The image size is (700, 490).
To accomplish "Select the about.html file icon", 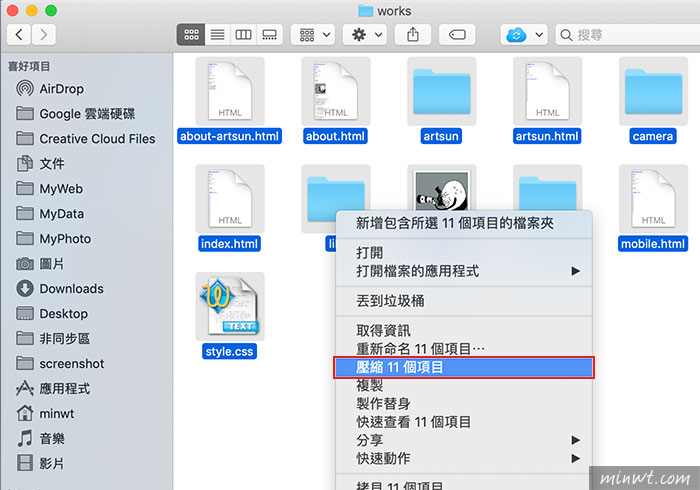I will coord(336,91).
